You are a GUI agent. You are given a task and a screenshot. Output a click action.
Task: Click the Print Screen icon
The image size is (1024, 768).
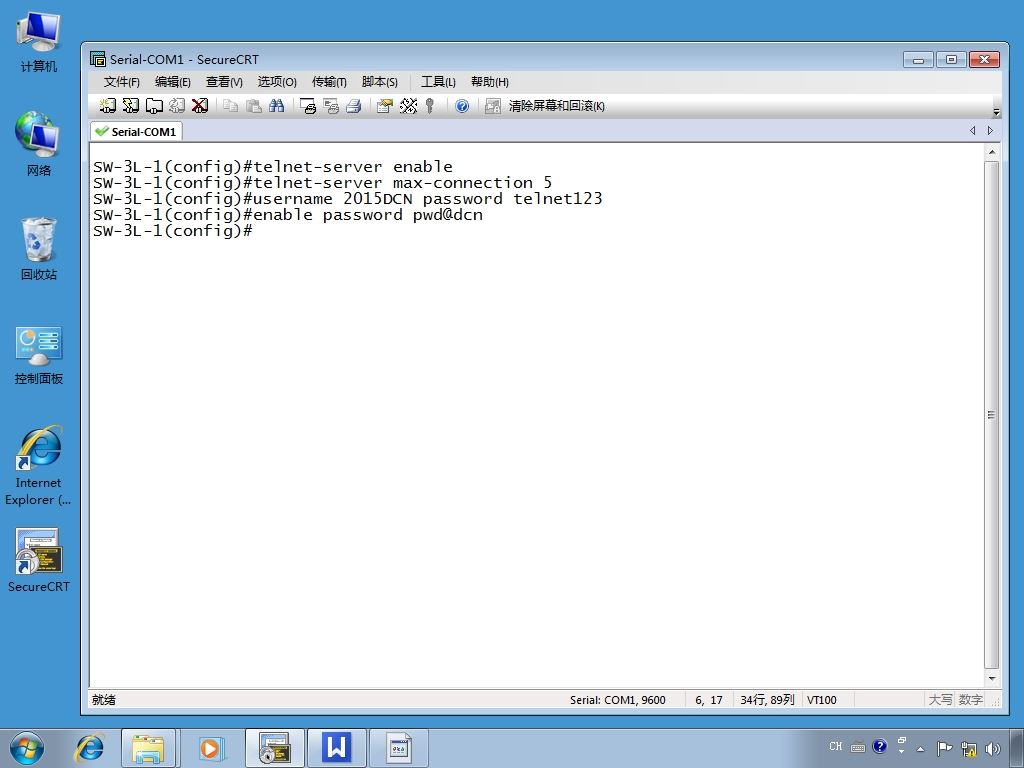[308, 106]
